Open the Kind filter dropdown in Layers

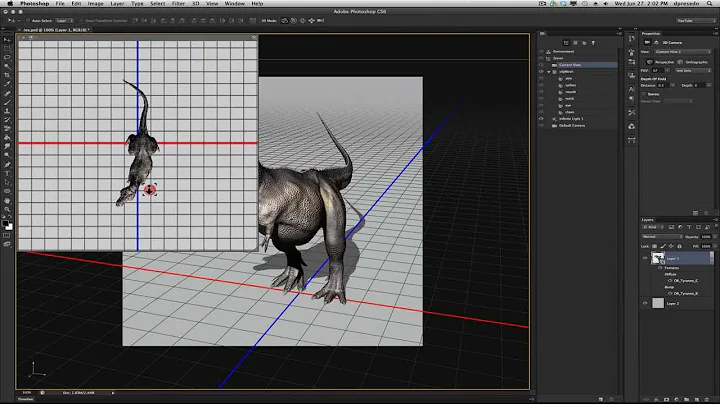click(654, 227)
